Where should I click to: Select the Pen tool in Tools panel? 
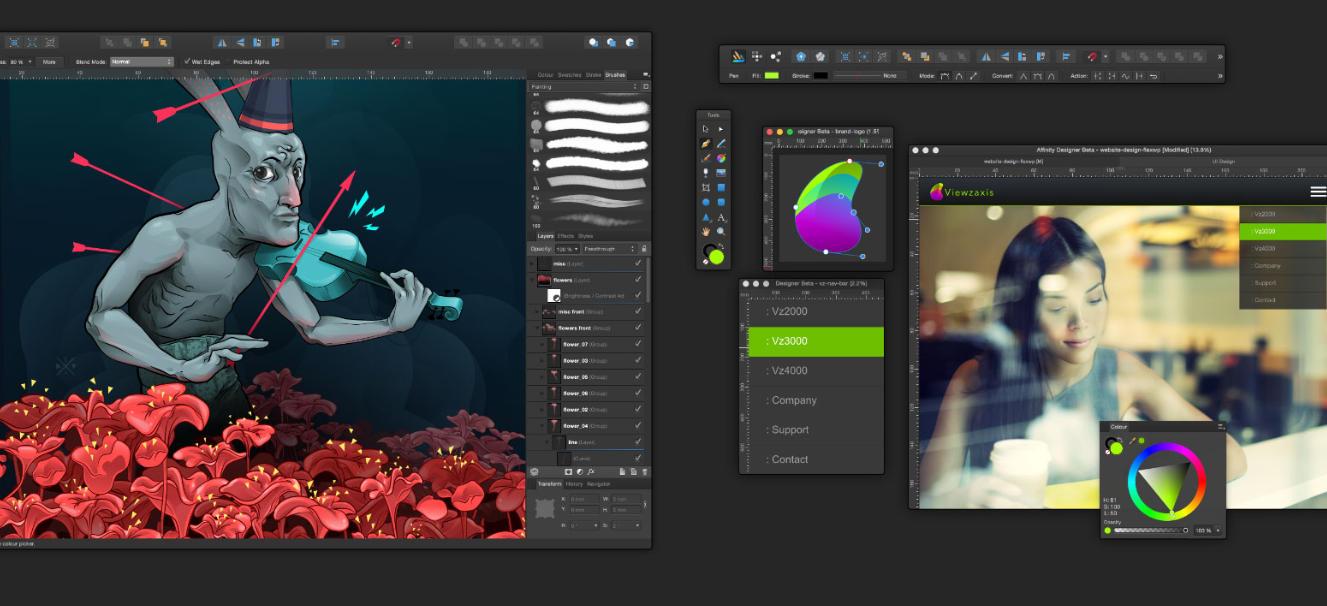tap(706, 144)
